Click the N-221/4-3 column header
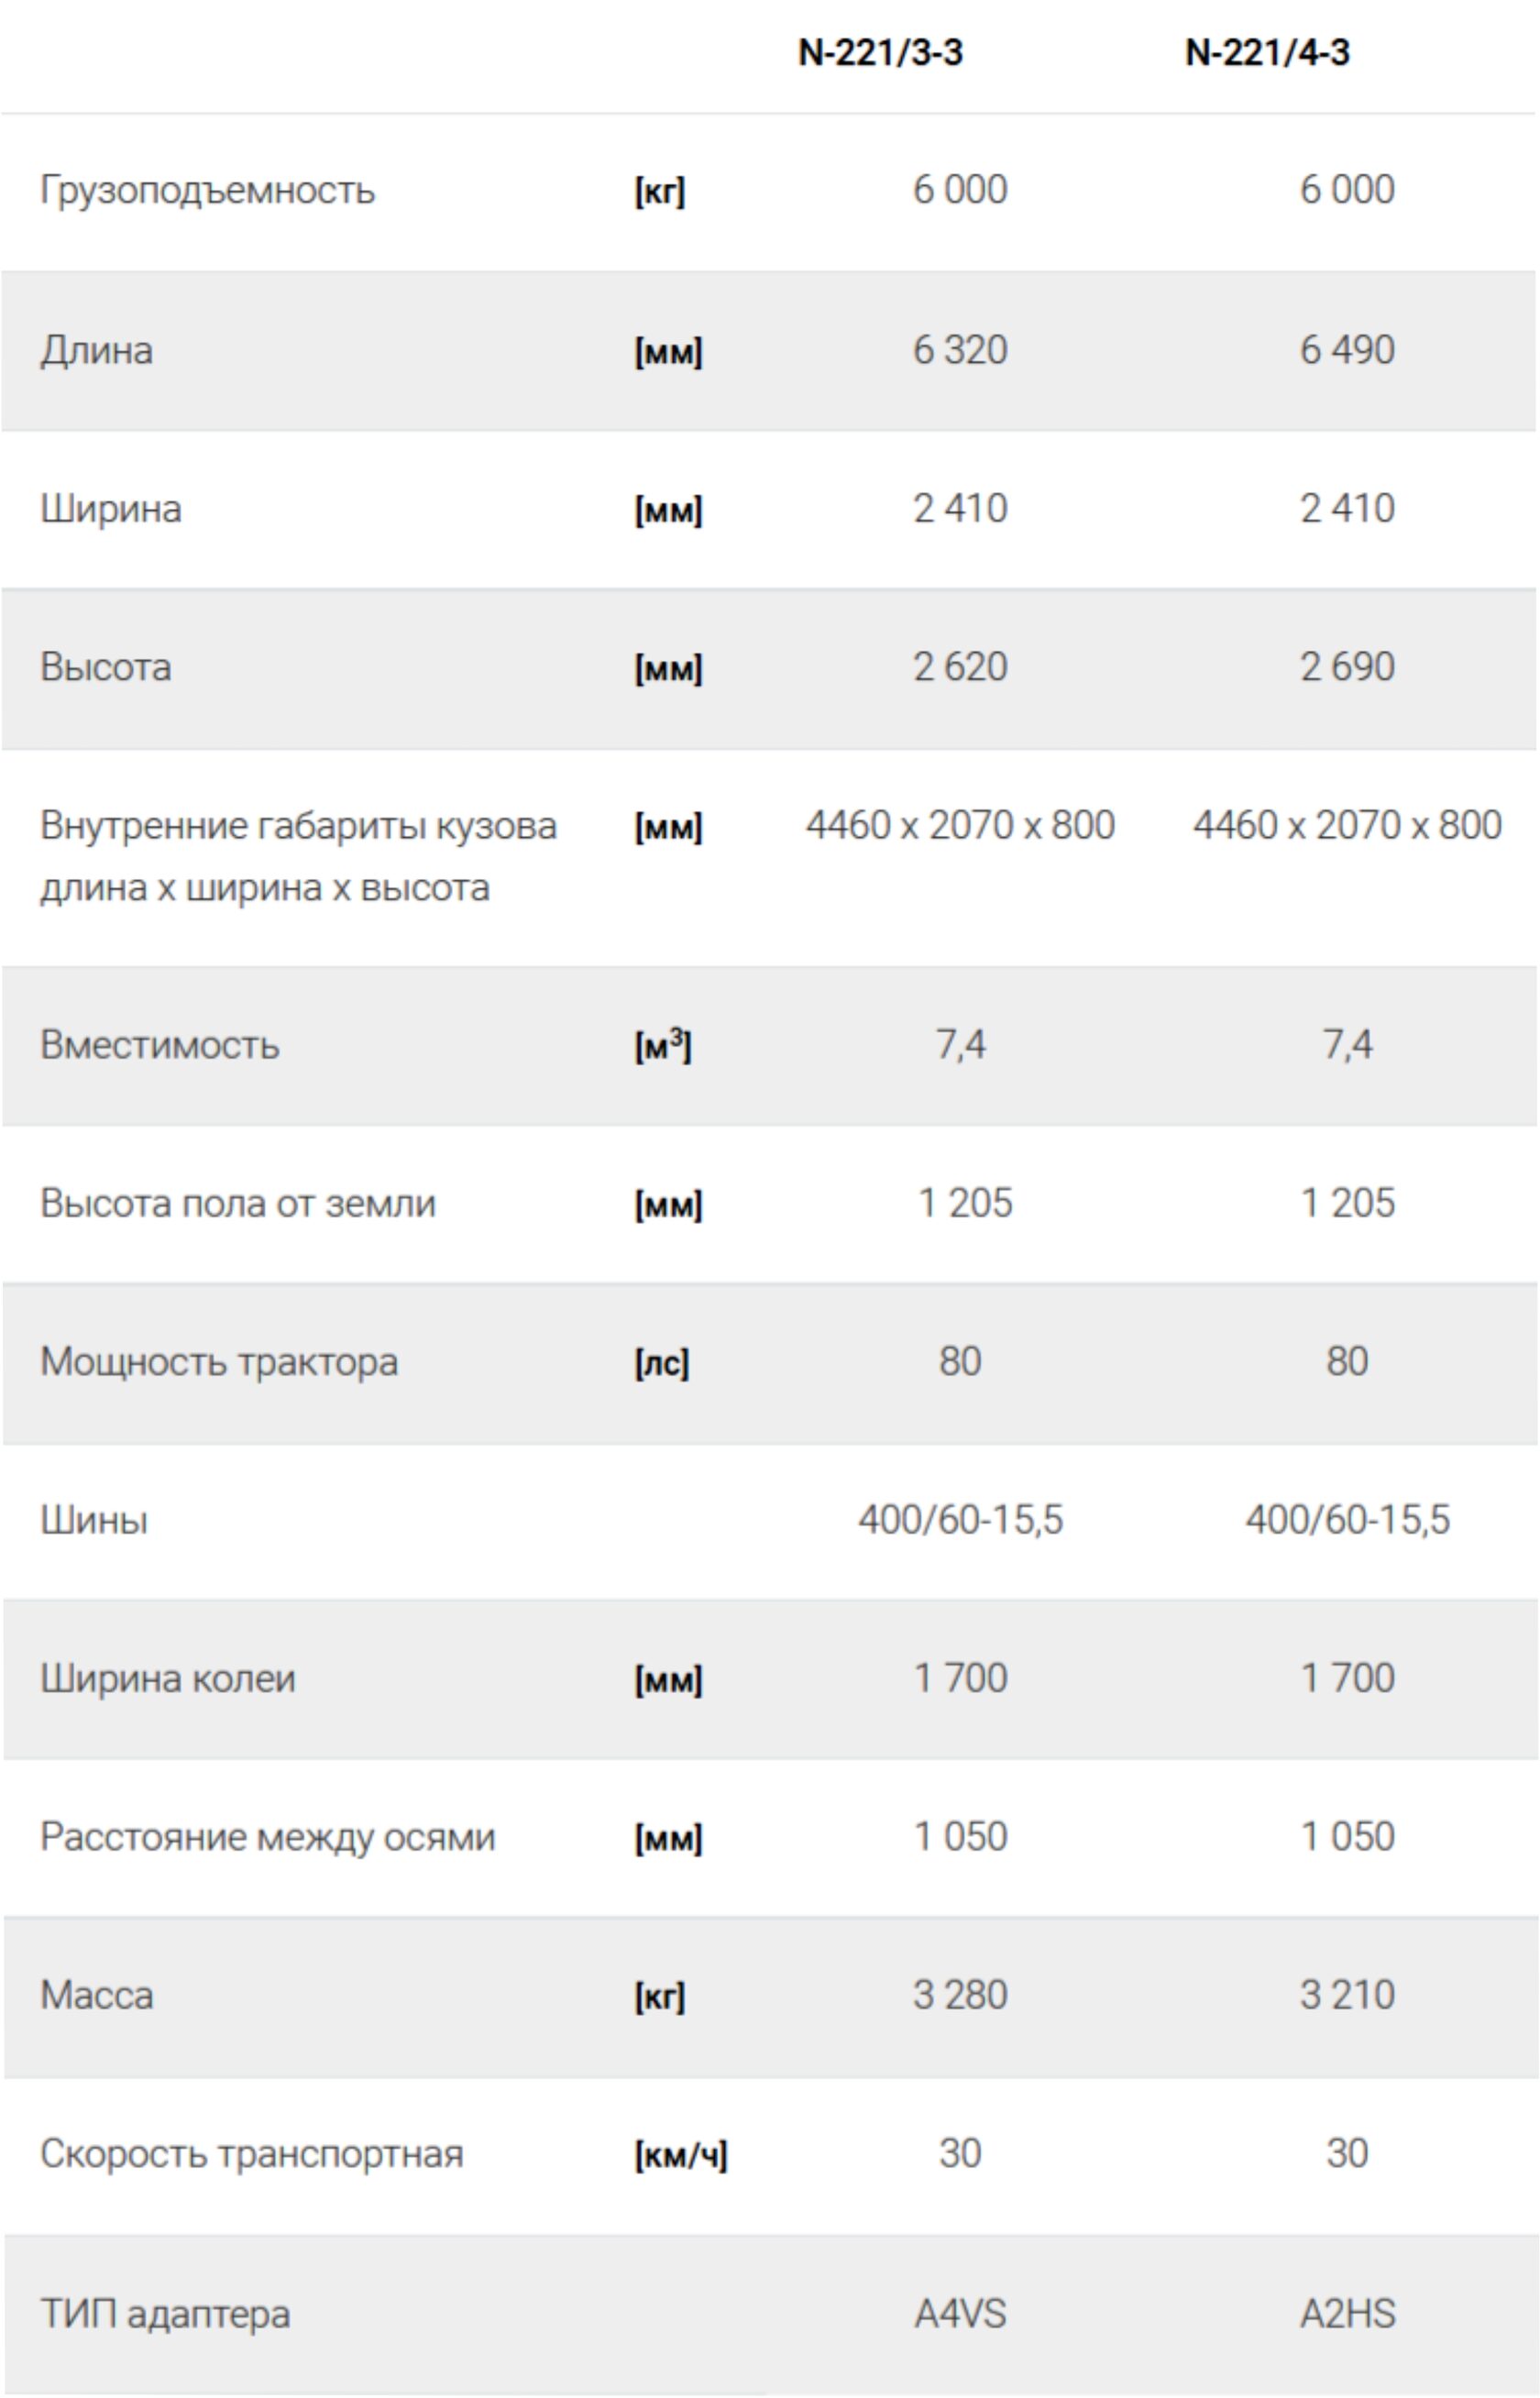Screen dimensions: 1540x2398 [1267, 52]
